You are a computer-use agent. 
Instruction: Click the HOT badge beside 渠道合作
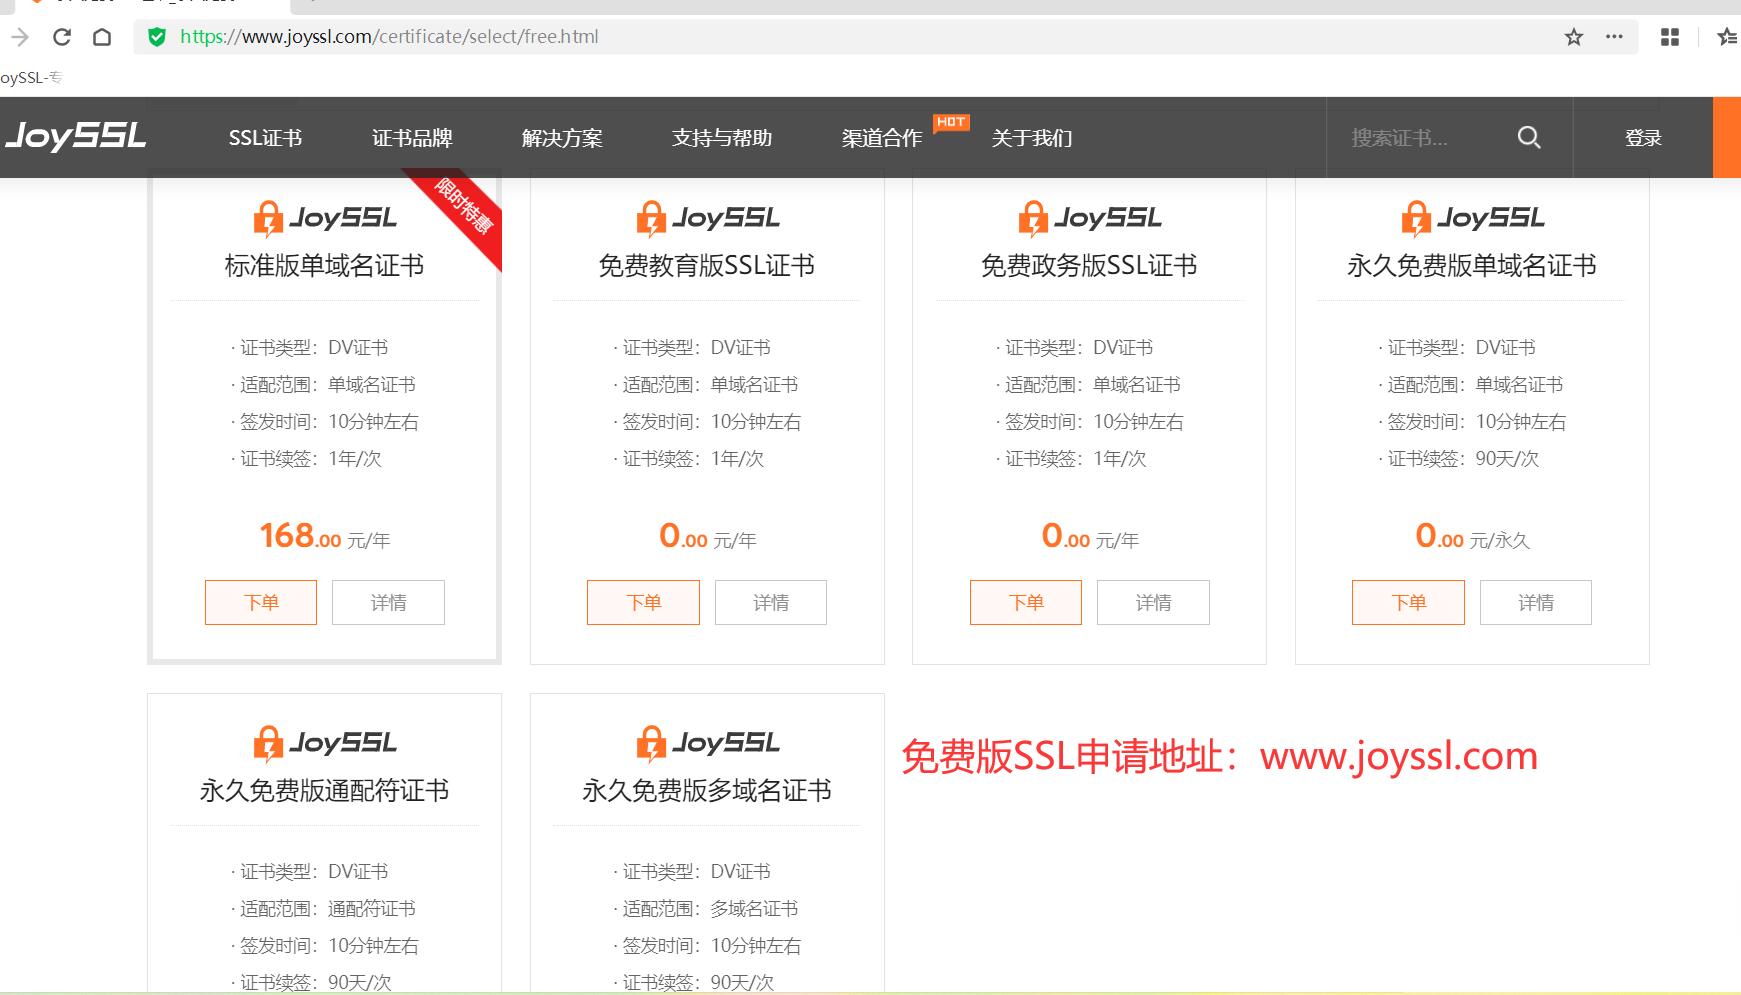(x=951, y=122)
